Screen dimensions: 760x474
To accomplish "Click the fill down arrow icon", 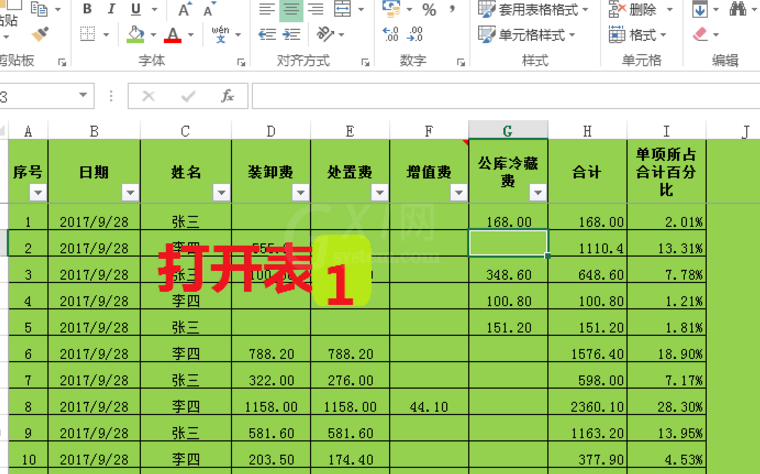I will (699, 9).
